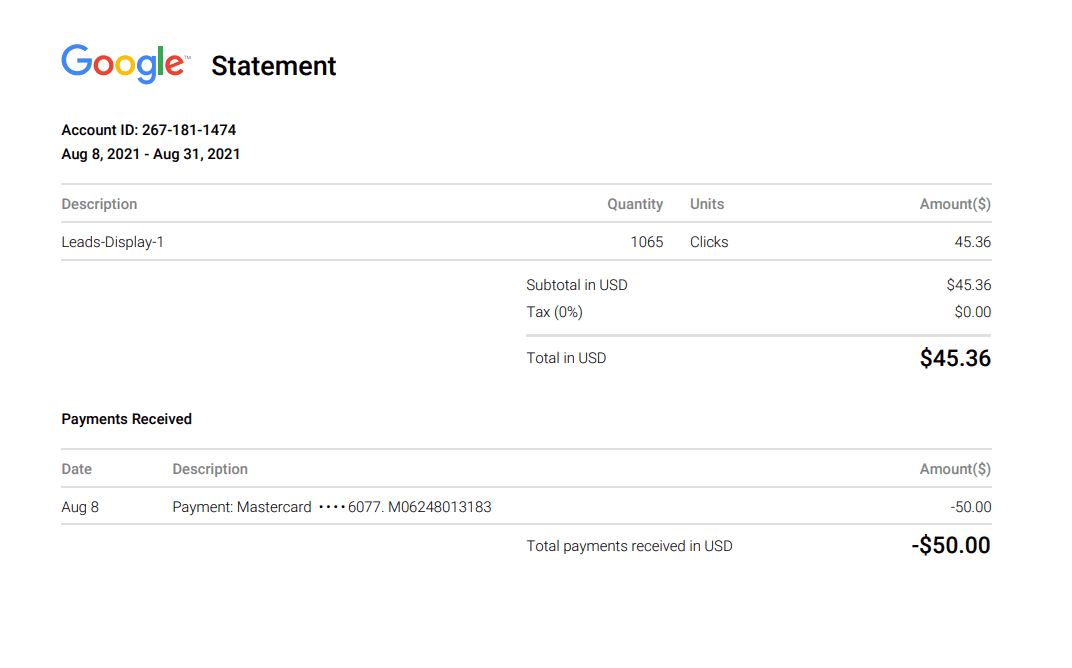Select the Total in USD amount $45.36
This screenshot has height=668, width=1072.
pos(955,358)
